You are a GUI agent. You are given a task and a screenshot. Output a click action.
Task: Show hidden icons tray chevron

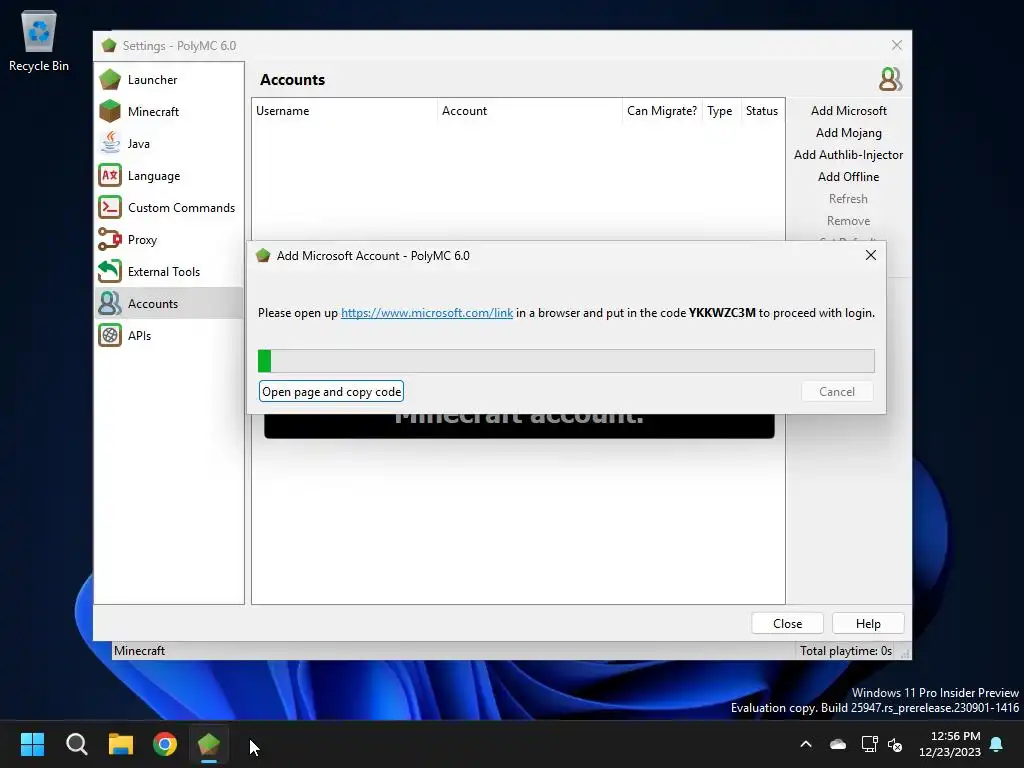tap(806, 744)
